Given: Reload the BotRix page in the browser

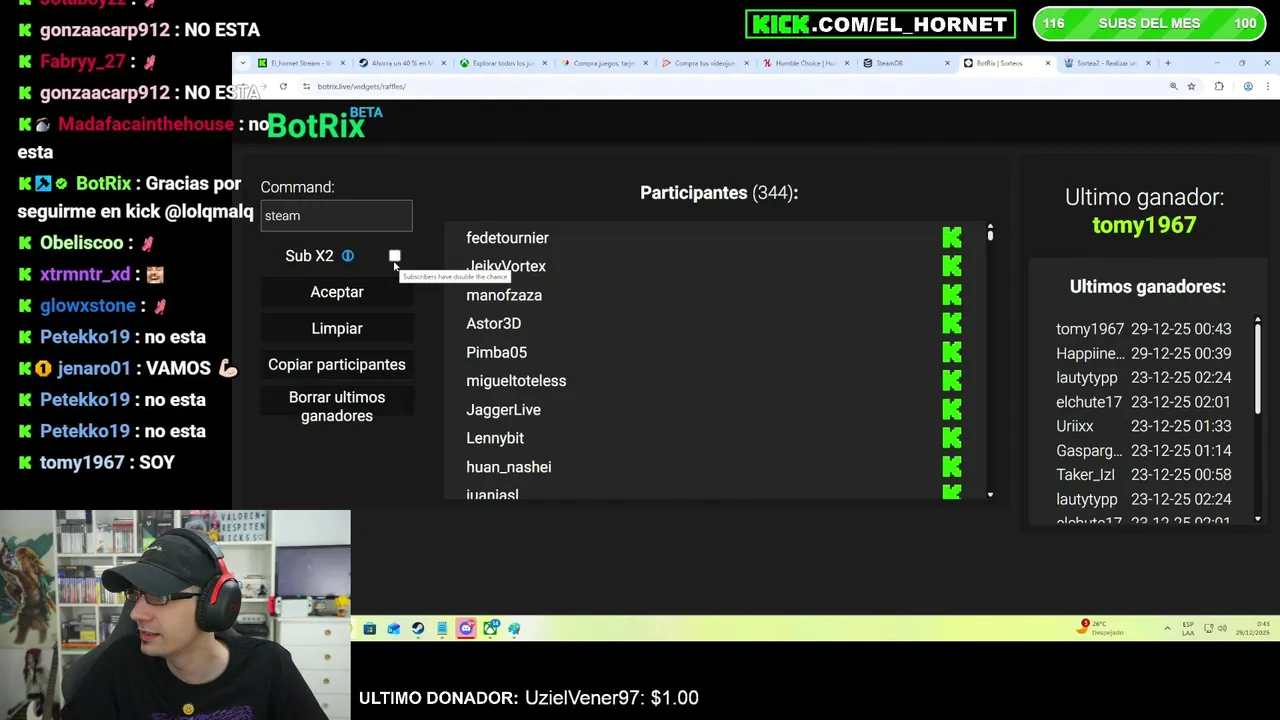Looking at the screenshot, I should coord(283,87).
